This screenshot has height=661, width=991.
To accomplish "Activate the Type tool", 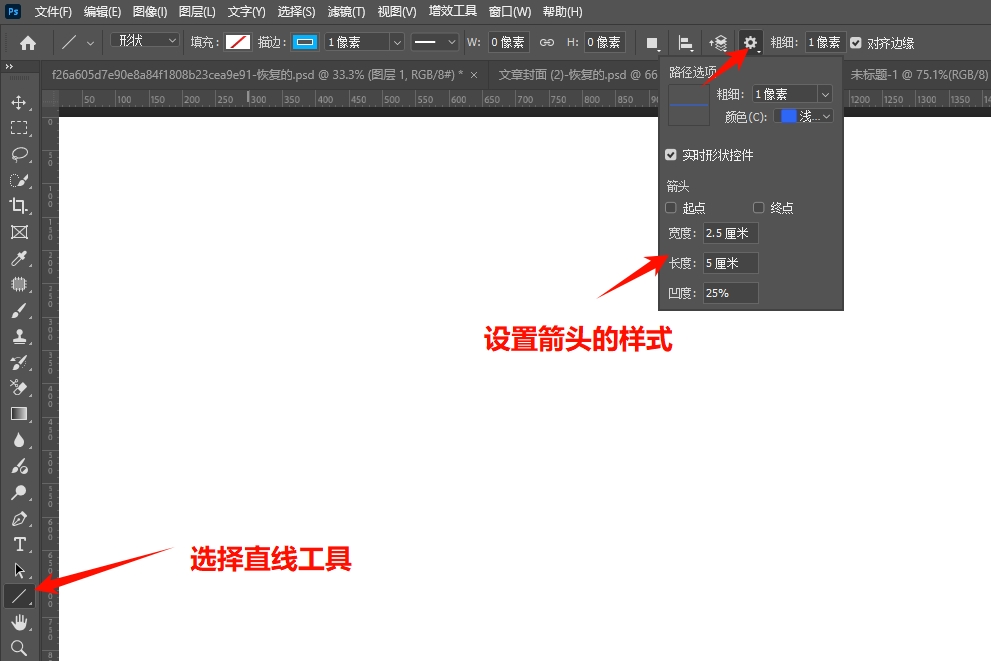I will tap(20, 544).
